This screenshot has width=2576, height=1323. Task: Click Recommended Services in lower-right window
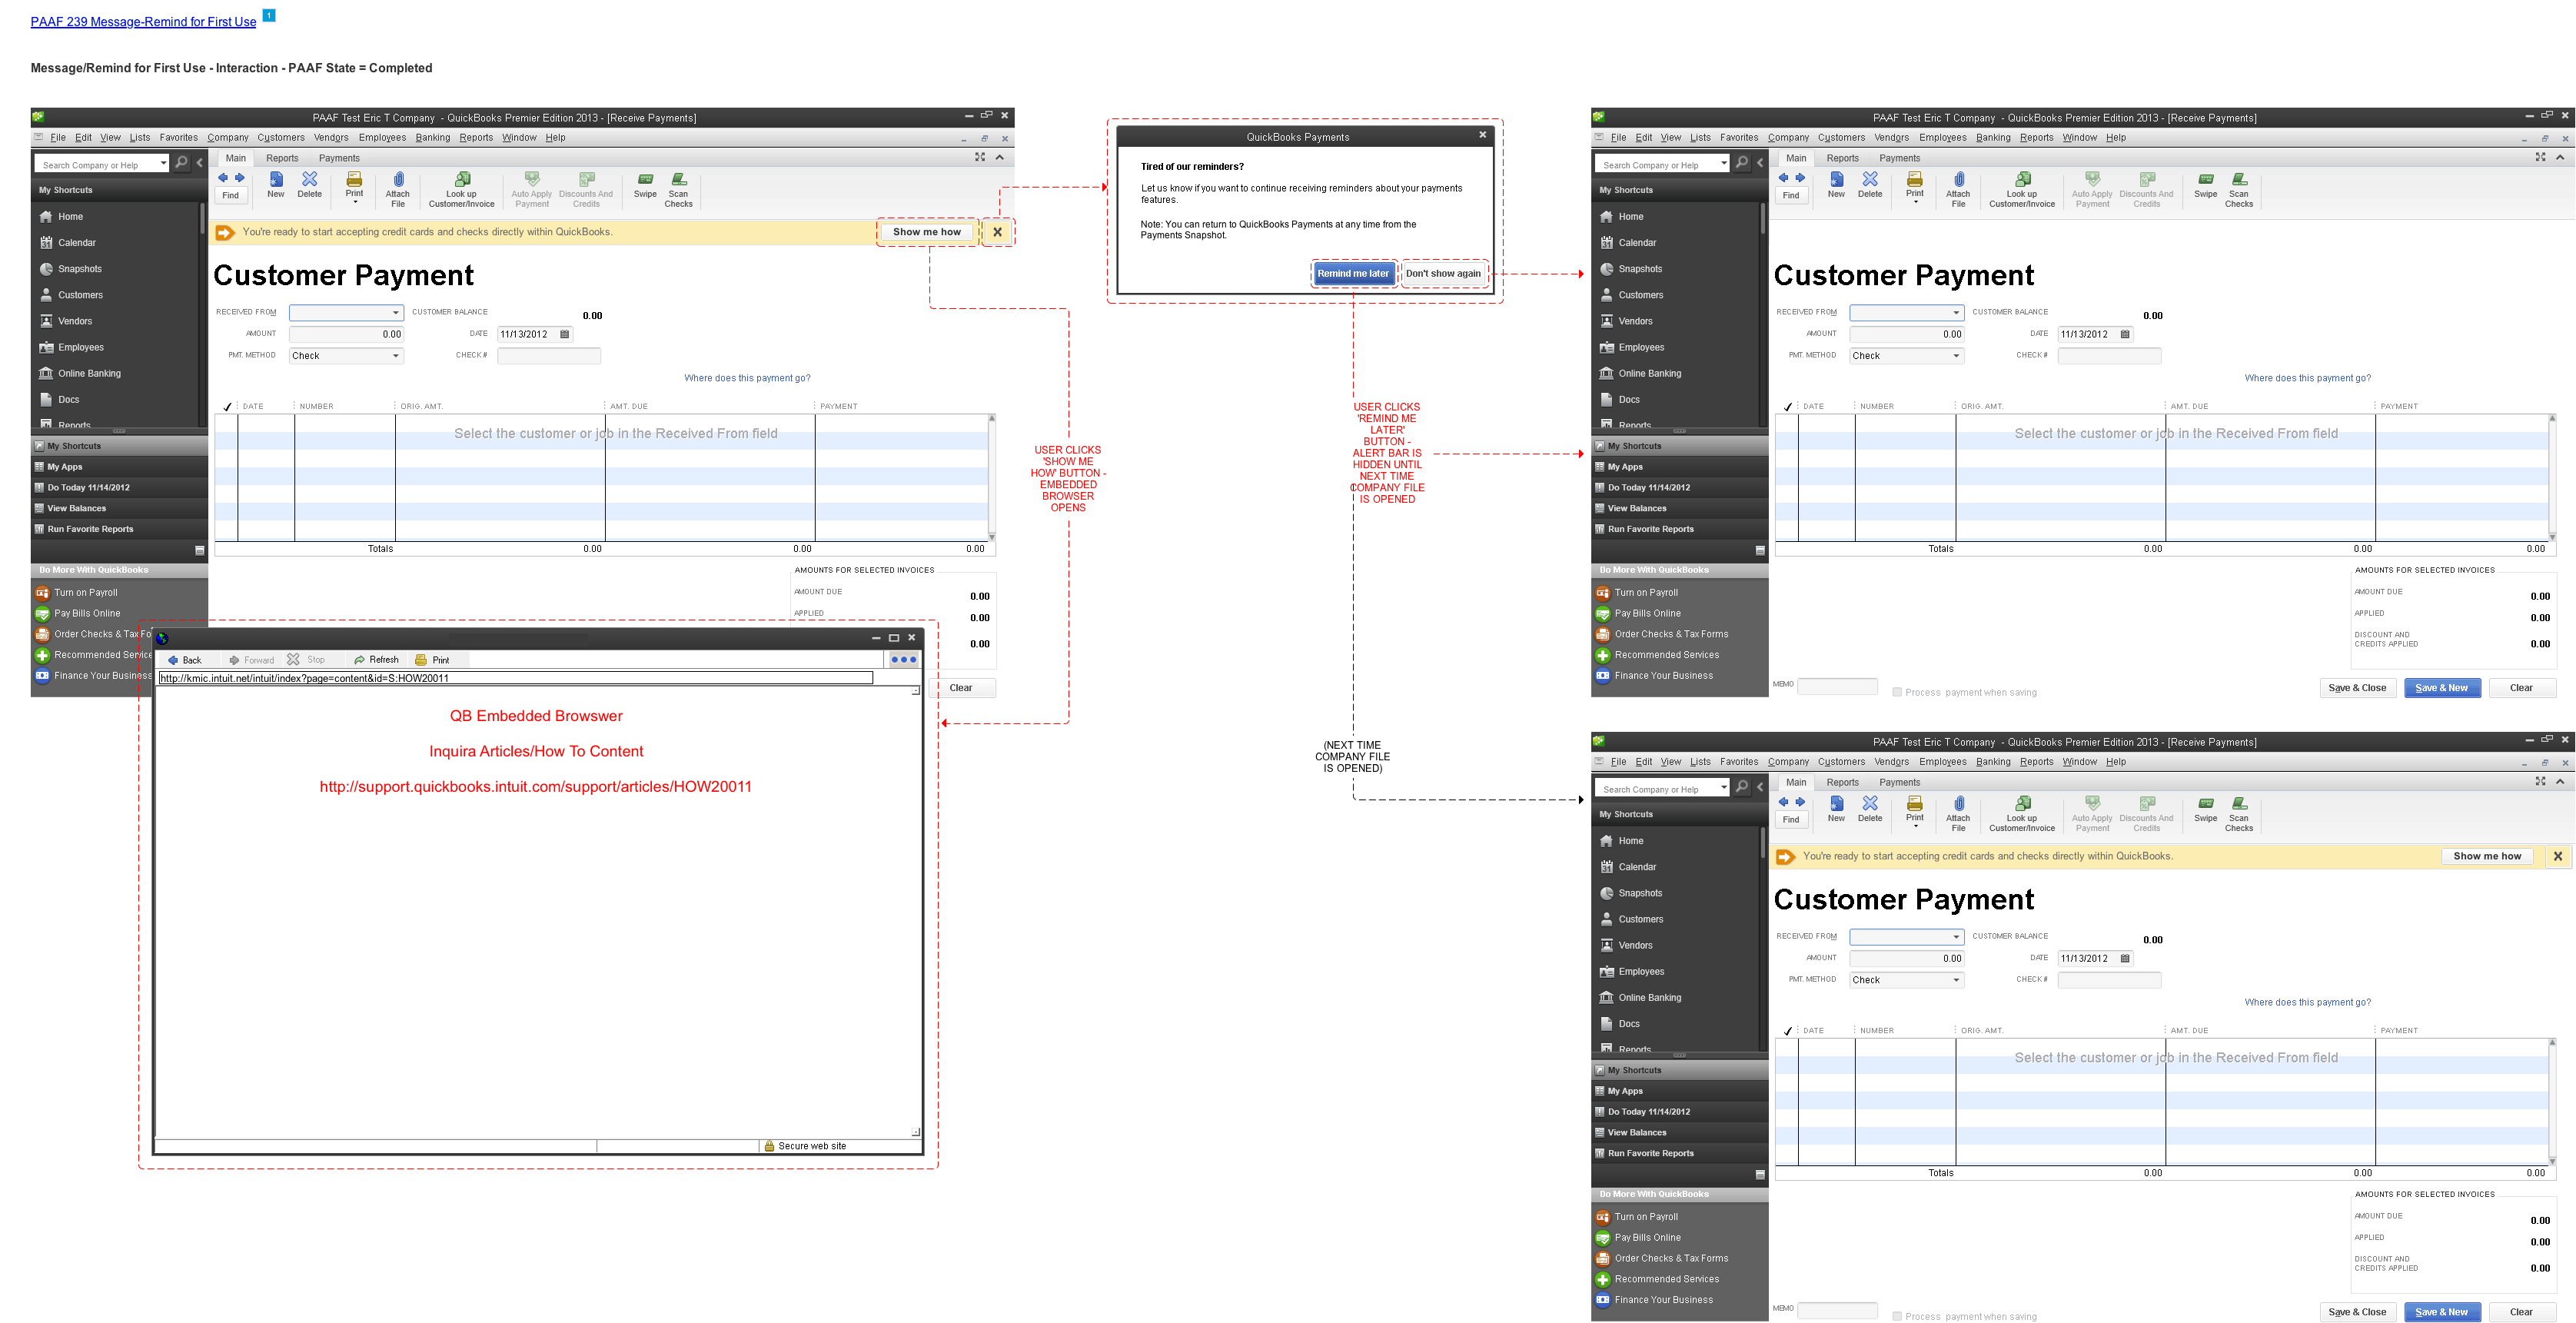click(1667, 1279)
